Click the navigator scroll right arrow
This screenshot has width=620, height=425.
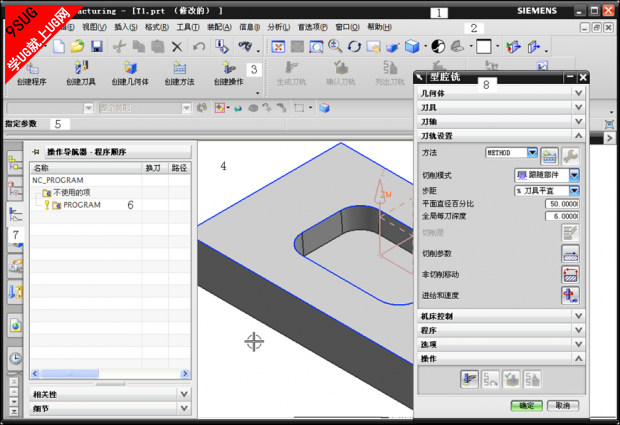tap(185, 374)
